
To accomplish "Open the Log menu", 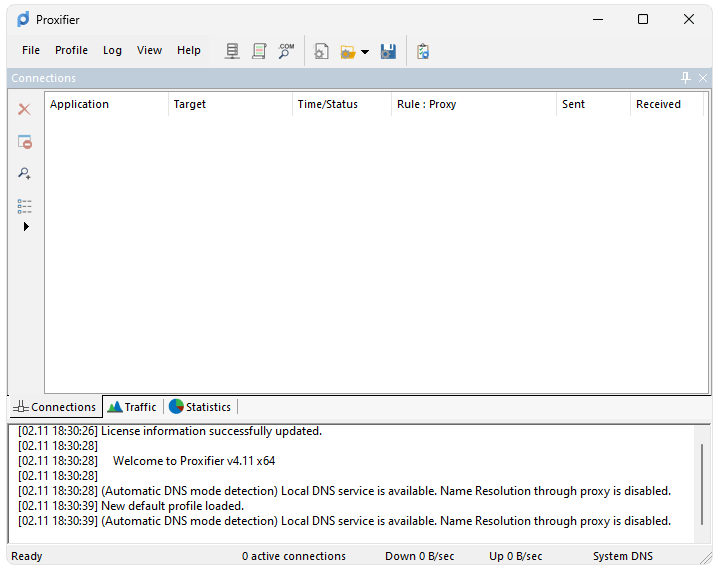I will point(112,50).
